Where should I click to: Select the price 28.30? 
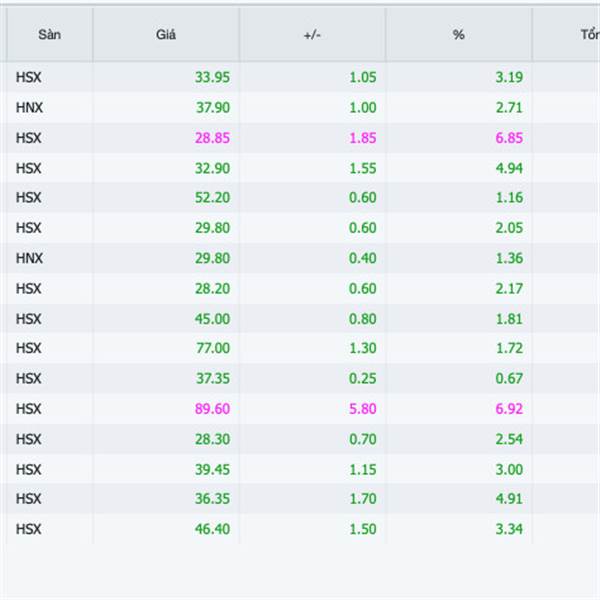pos(212,439)
